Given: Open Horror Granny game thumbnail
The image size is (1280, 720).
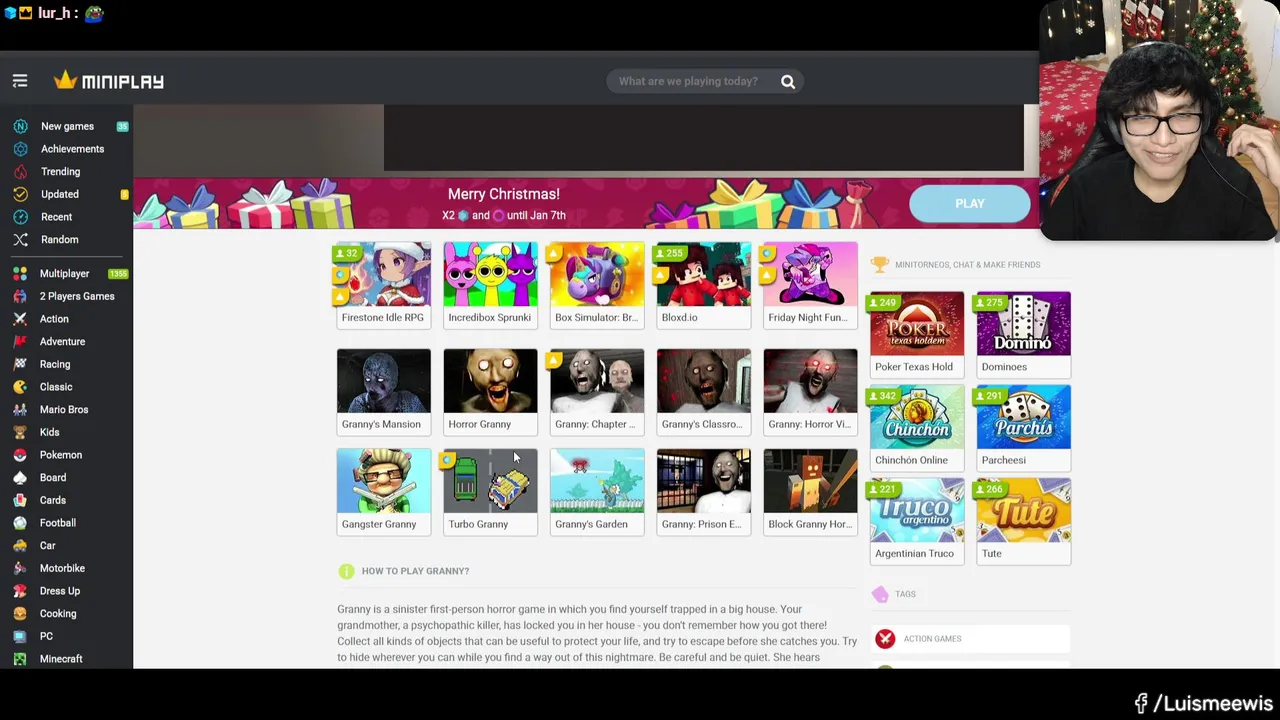Looking at the screenshot, I should (490, 392).
